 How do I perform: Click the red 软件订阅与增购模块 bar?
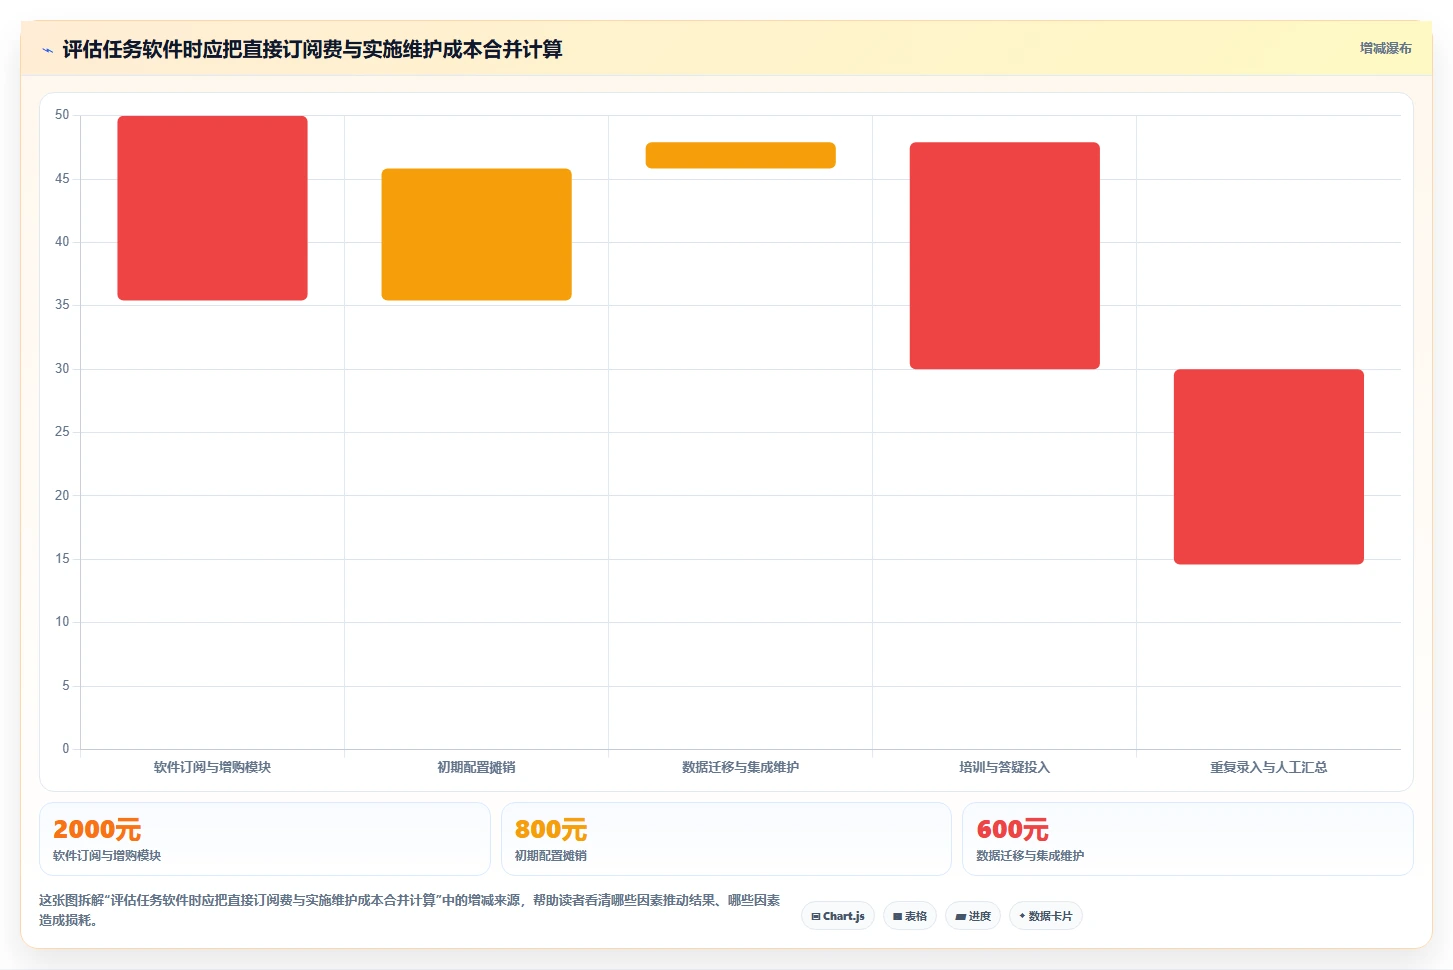[212, 208]
